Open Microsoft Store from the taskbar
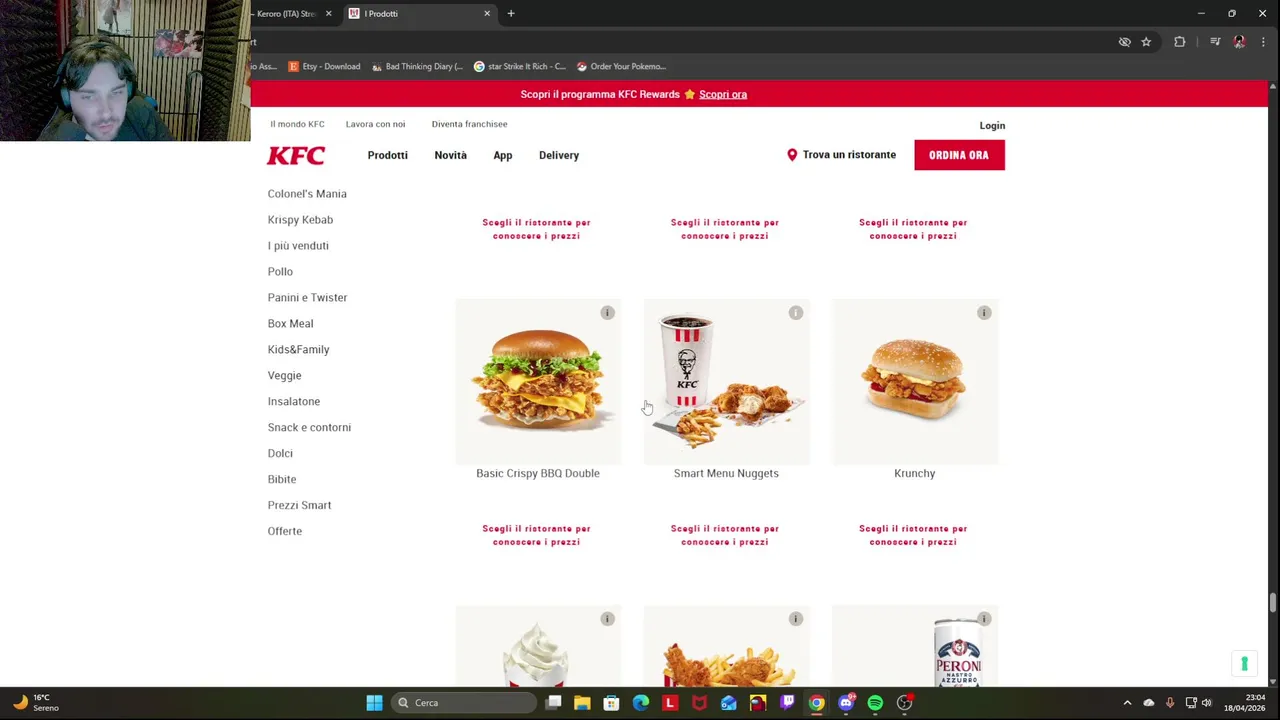 pyautogui.click(x=611, y=703)
